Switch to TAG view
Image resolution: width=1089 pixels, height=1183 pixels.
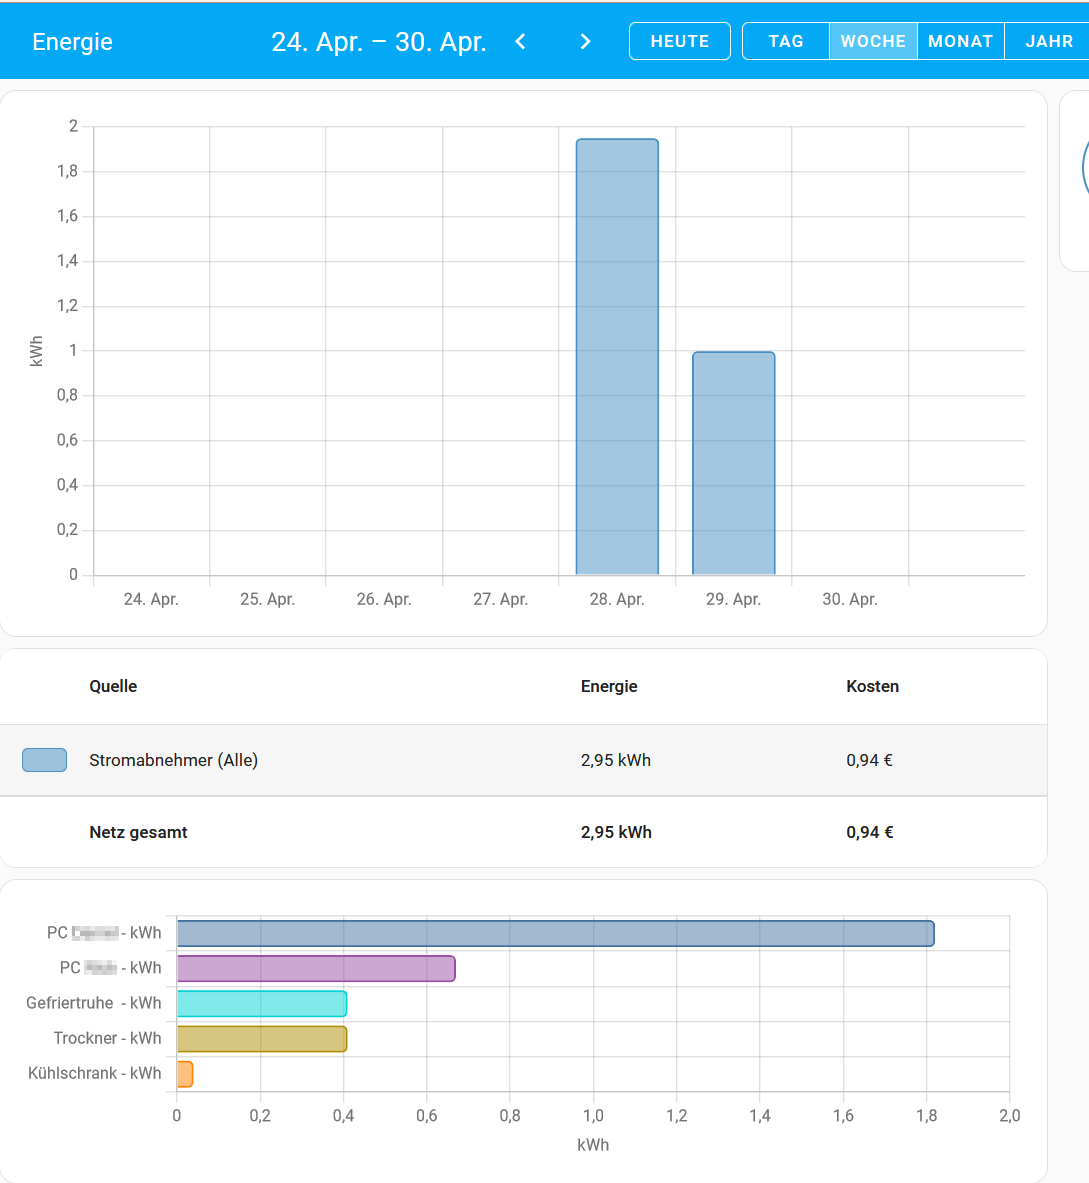(786, 41)
